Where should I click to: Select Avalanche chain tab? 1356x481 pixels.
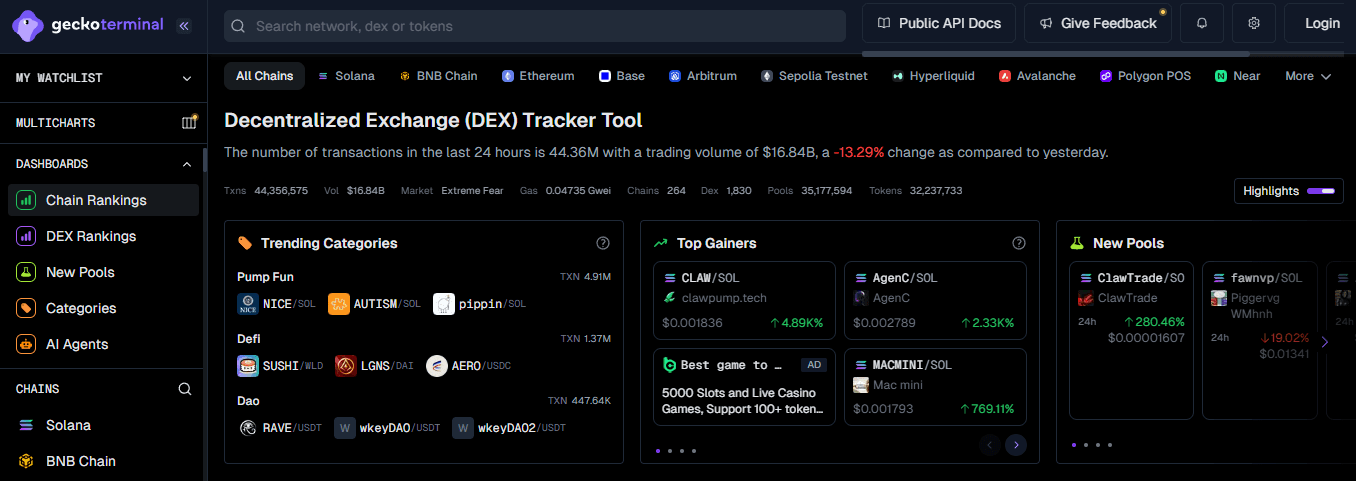(1038, 76)
